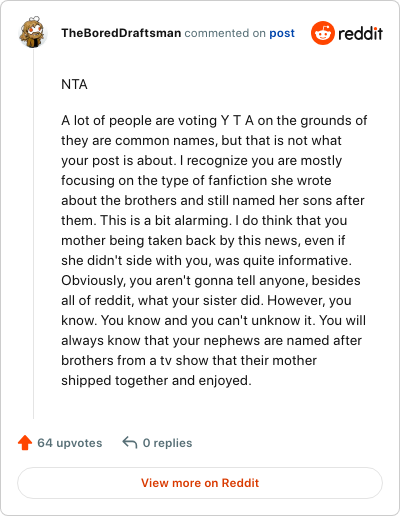
Task: Click the 'NTA' verdict text
Action: tap(74, 85)
